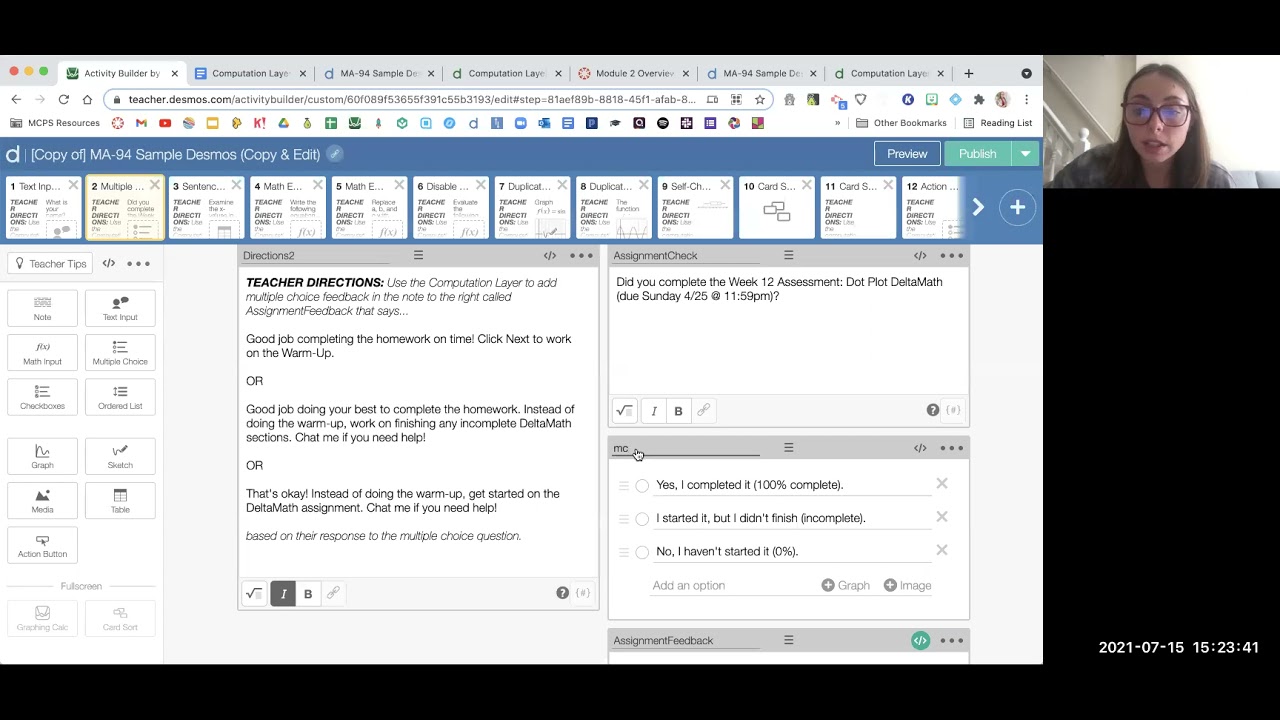Bookmark this page star icon
Image resolution: width=1280 pixels, height=720 pixels.
pyautogui.click(x=760, y=99)
